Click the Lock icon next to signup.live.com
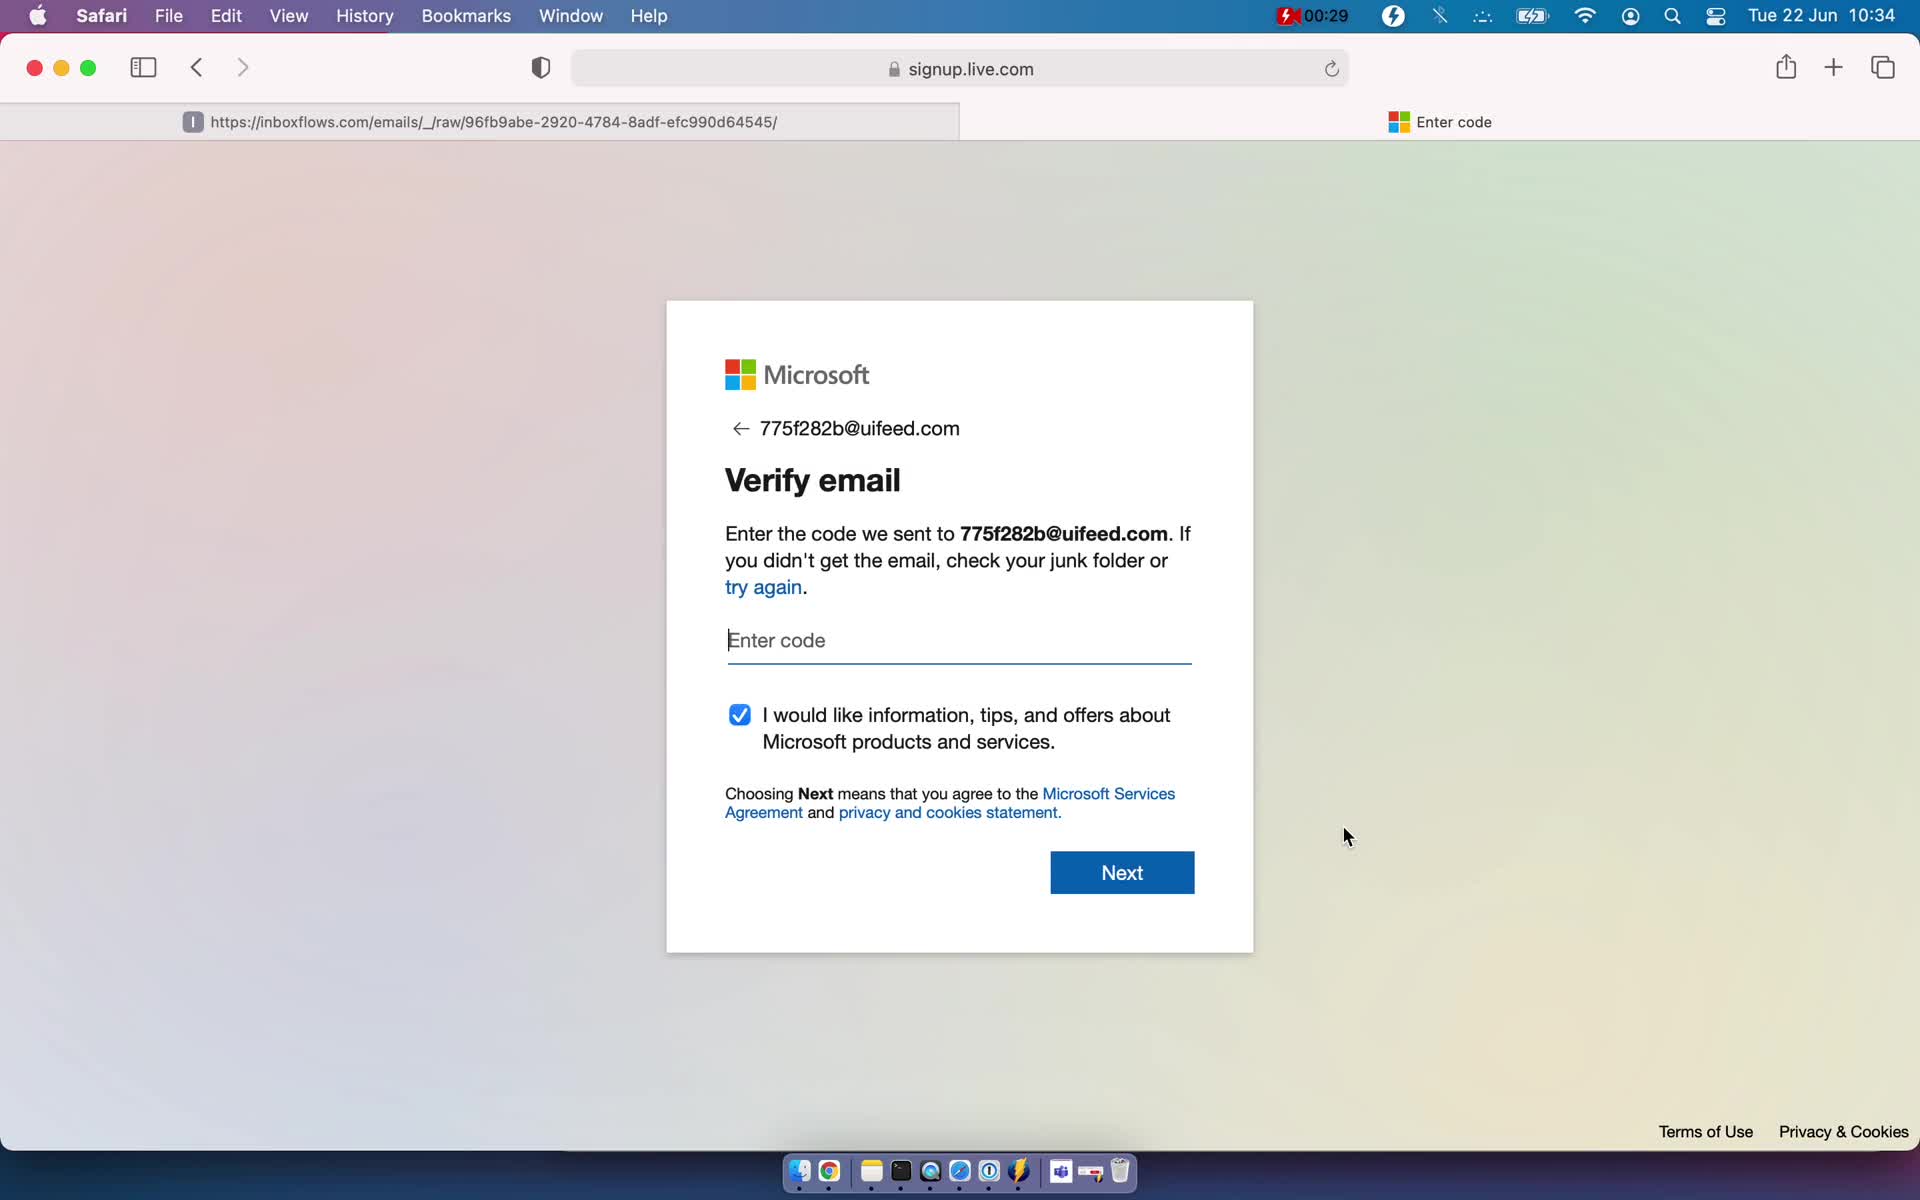 (x=894, y=68)
